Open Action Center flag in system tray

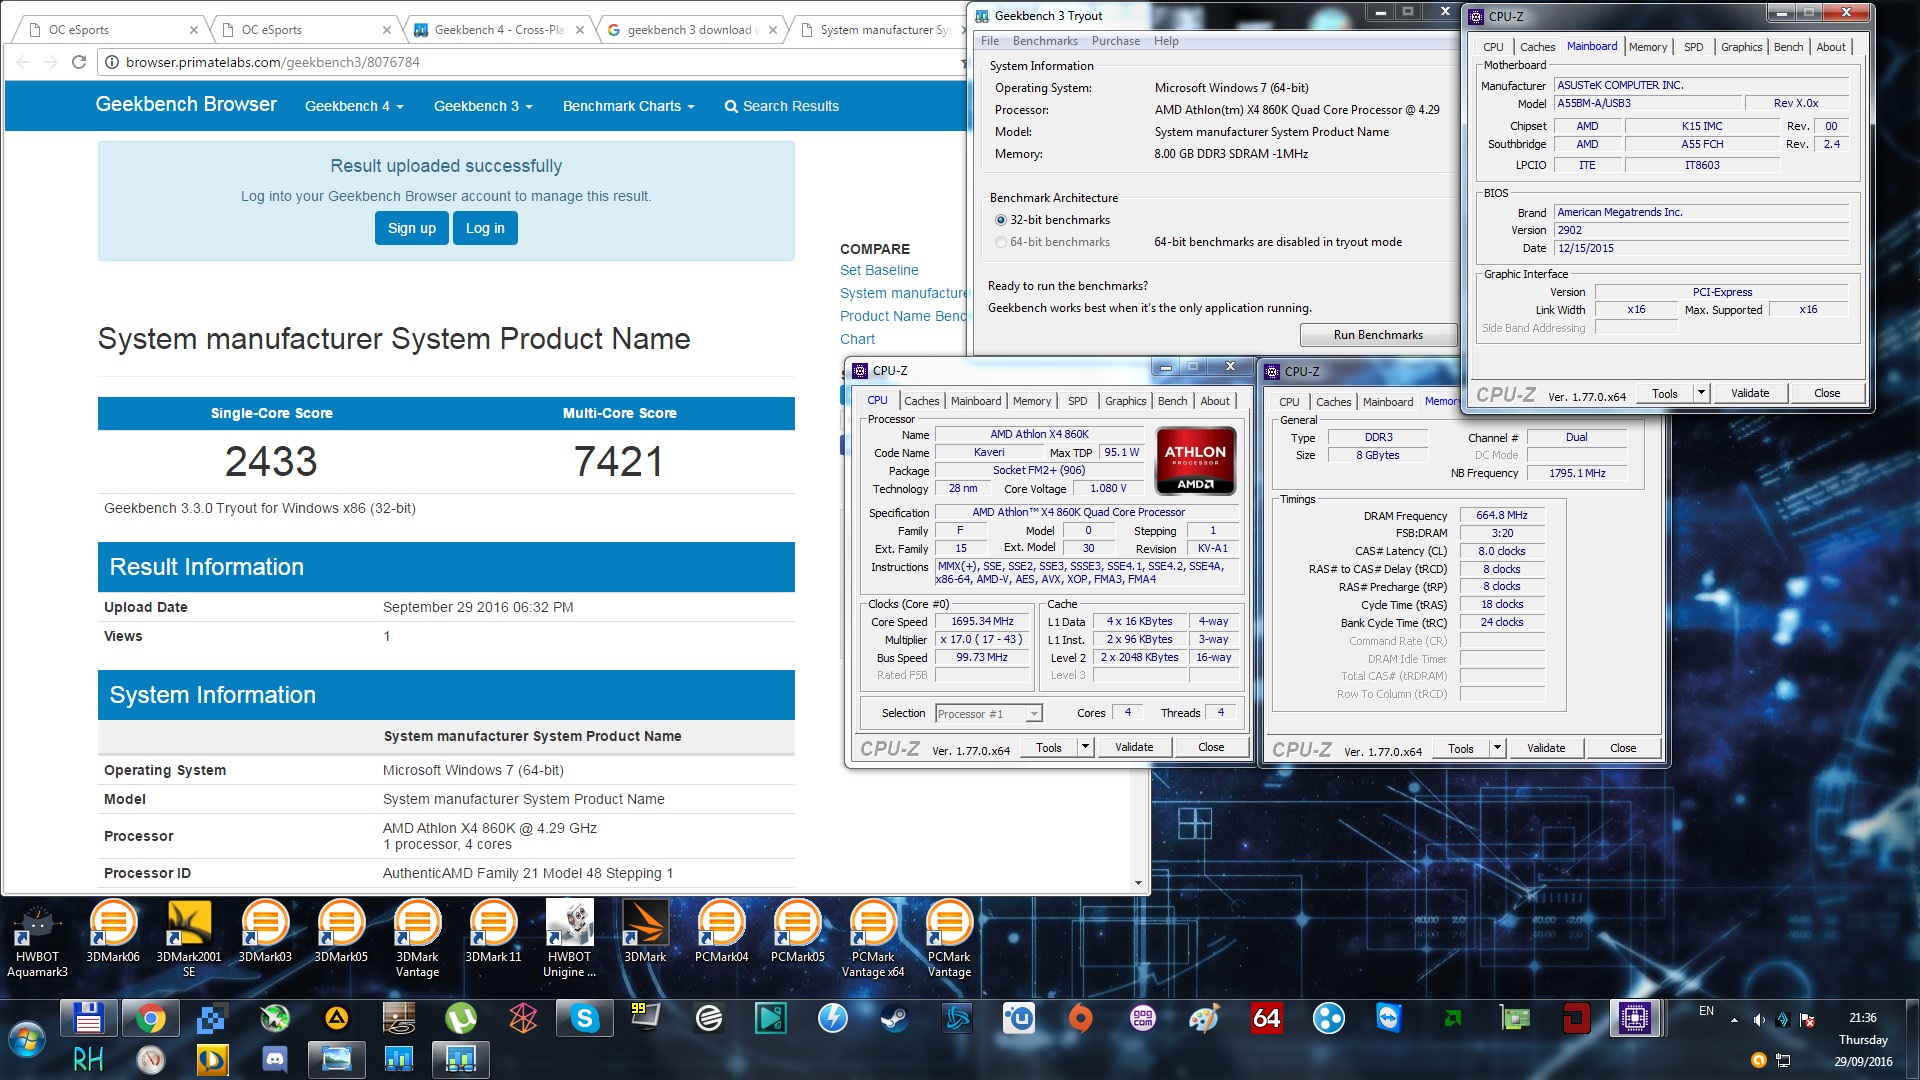point(1807,1020)
